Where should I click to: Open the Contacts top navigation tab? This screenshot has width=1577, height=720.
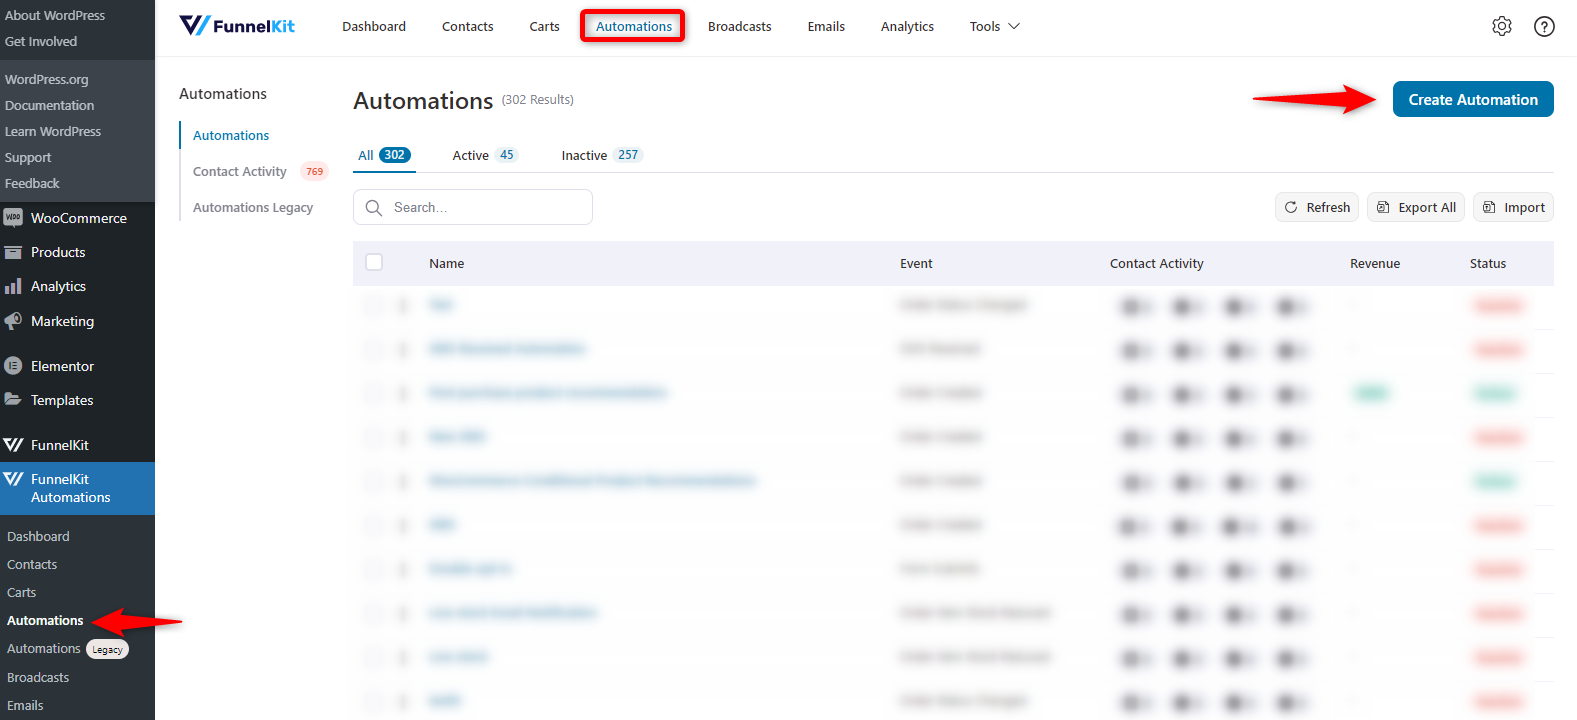468,26
